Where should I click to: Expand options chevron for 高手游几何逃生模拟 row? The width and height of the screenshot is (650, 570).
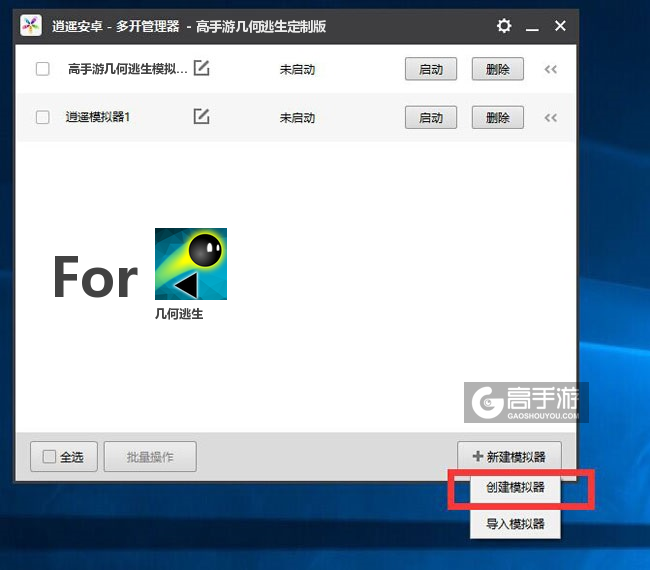click(x=551, y=69)
